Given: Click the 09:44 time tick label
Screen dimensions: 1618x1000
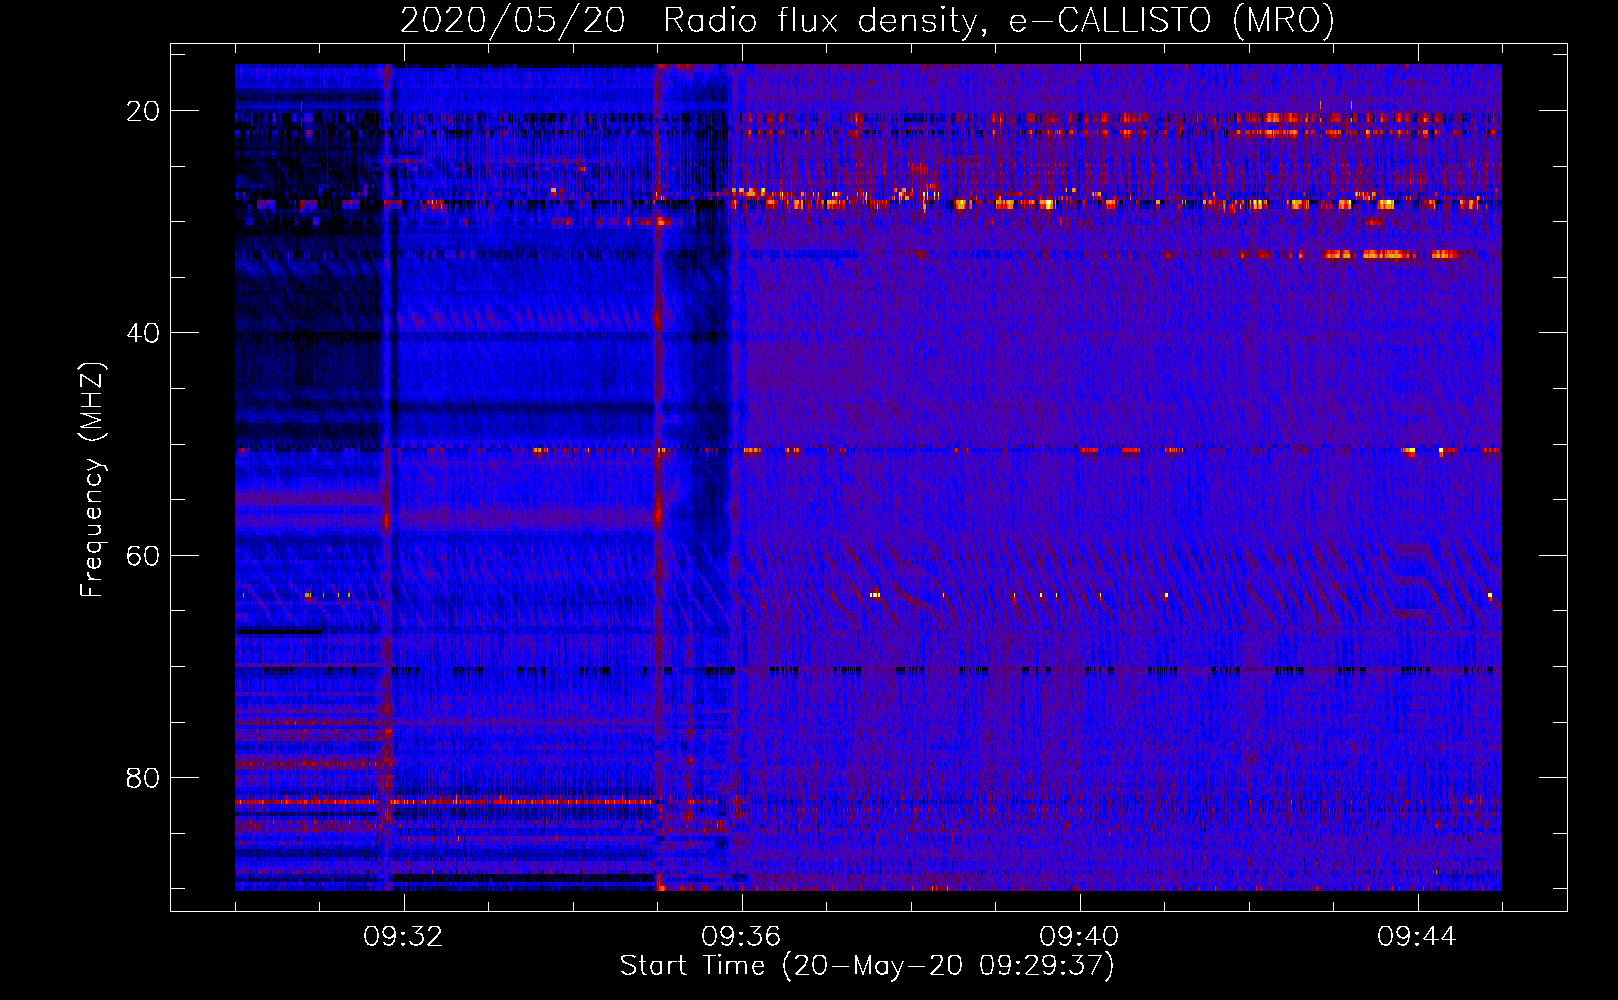Looking at the screenshot, I should click(1417, 937).
